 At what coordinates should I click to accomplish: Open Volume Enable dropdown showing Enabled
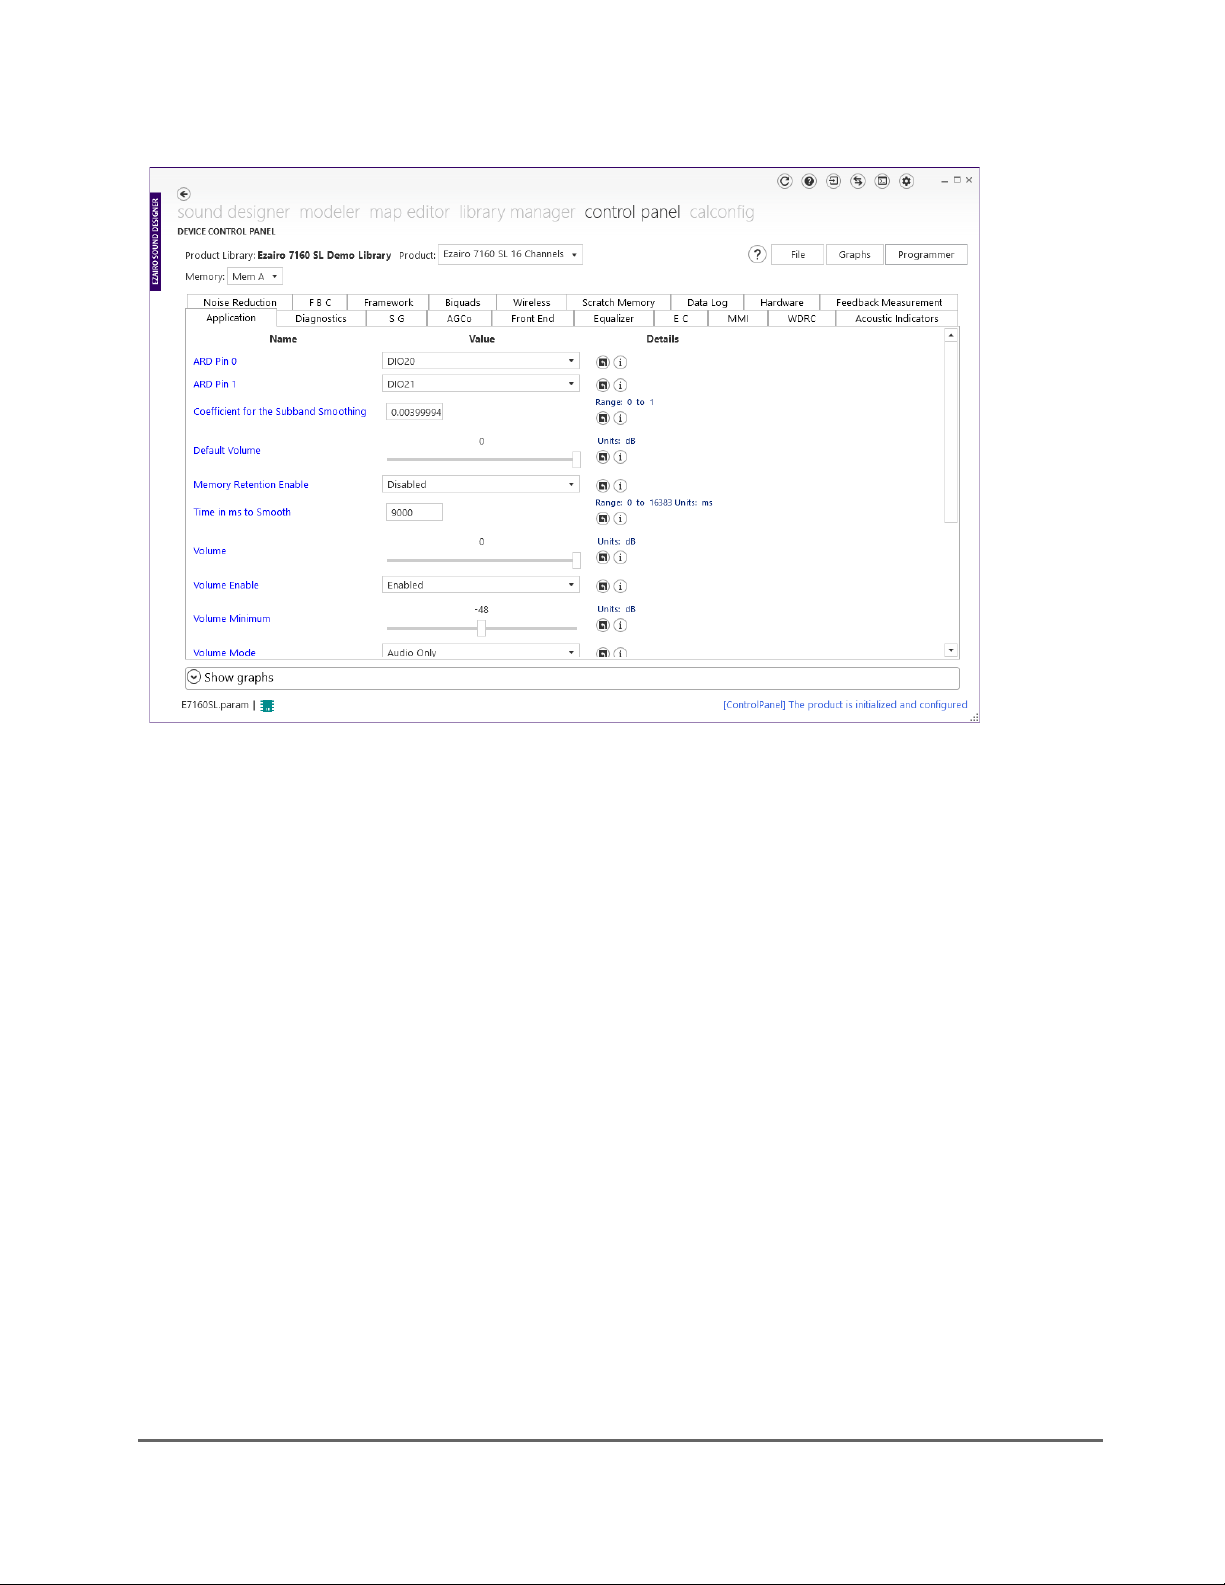point(481,585)
